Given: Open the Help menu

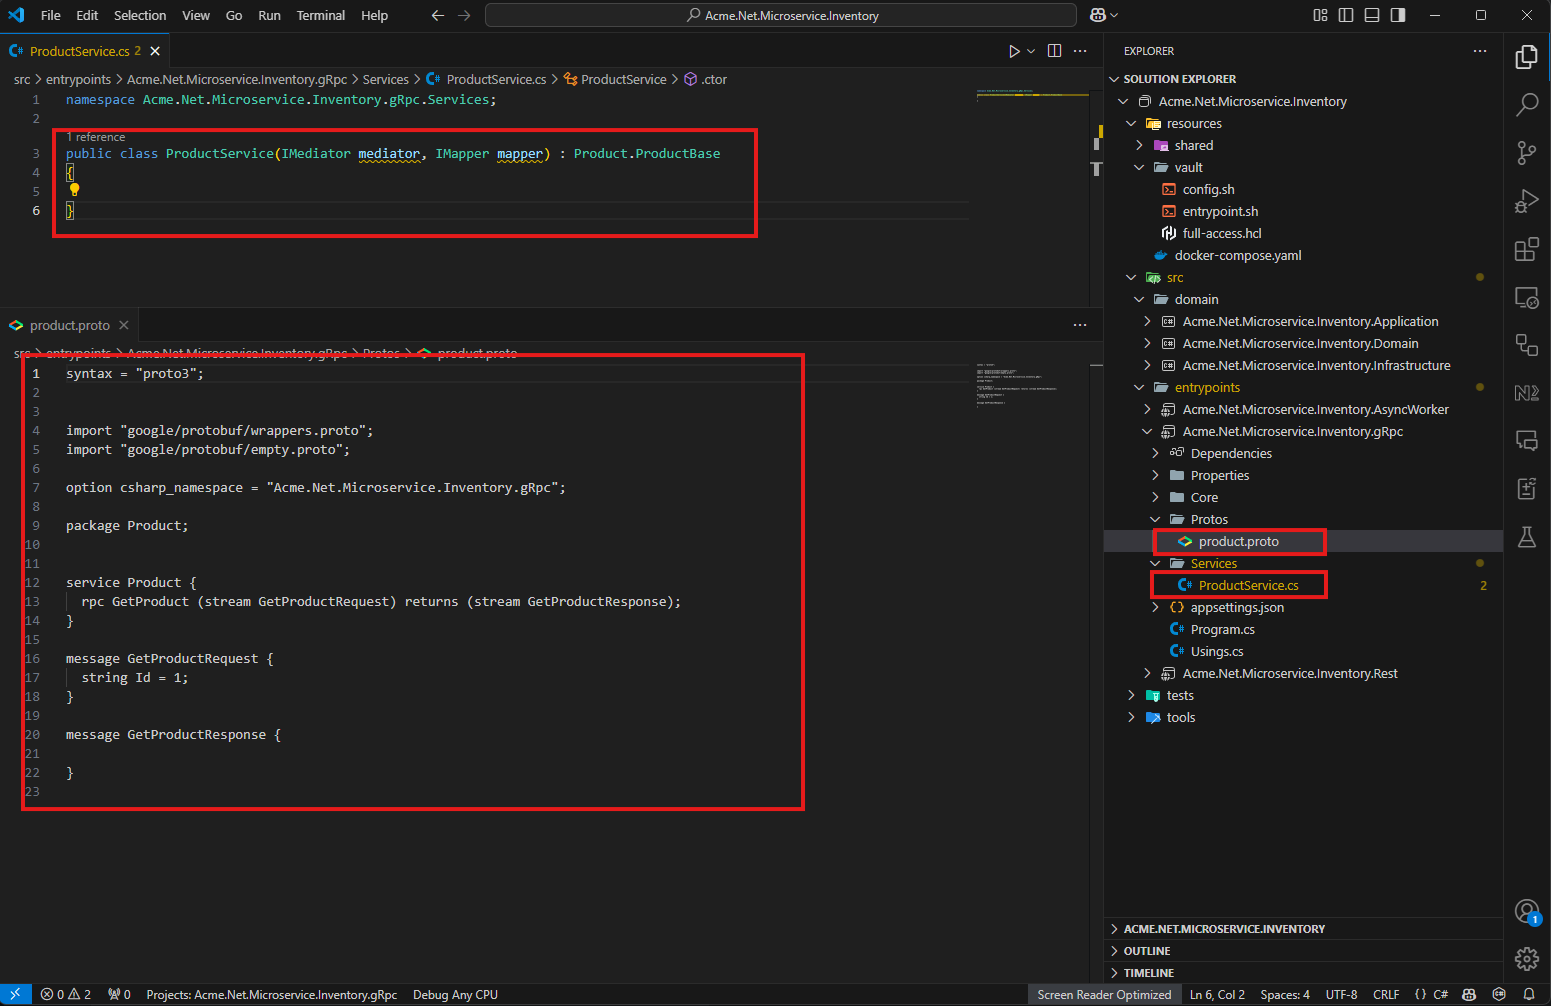Looking at the screenshot, I should (x=375, y=15).
